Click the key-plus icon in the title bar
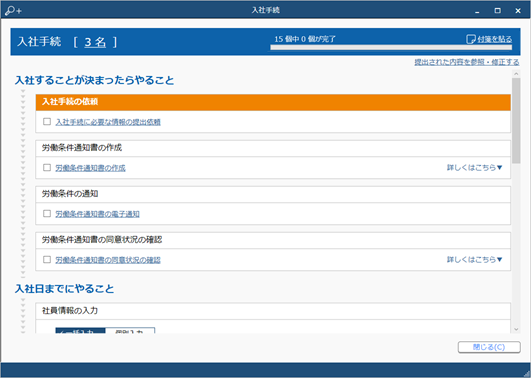This screenshot has height=378, width=531. [x=13, y=11]
